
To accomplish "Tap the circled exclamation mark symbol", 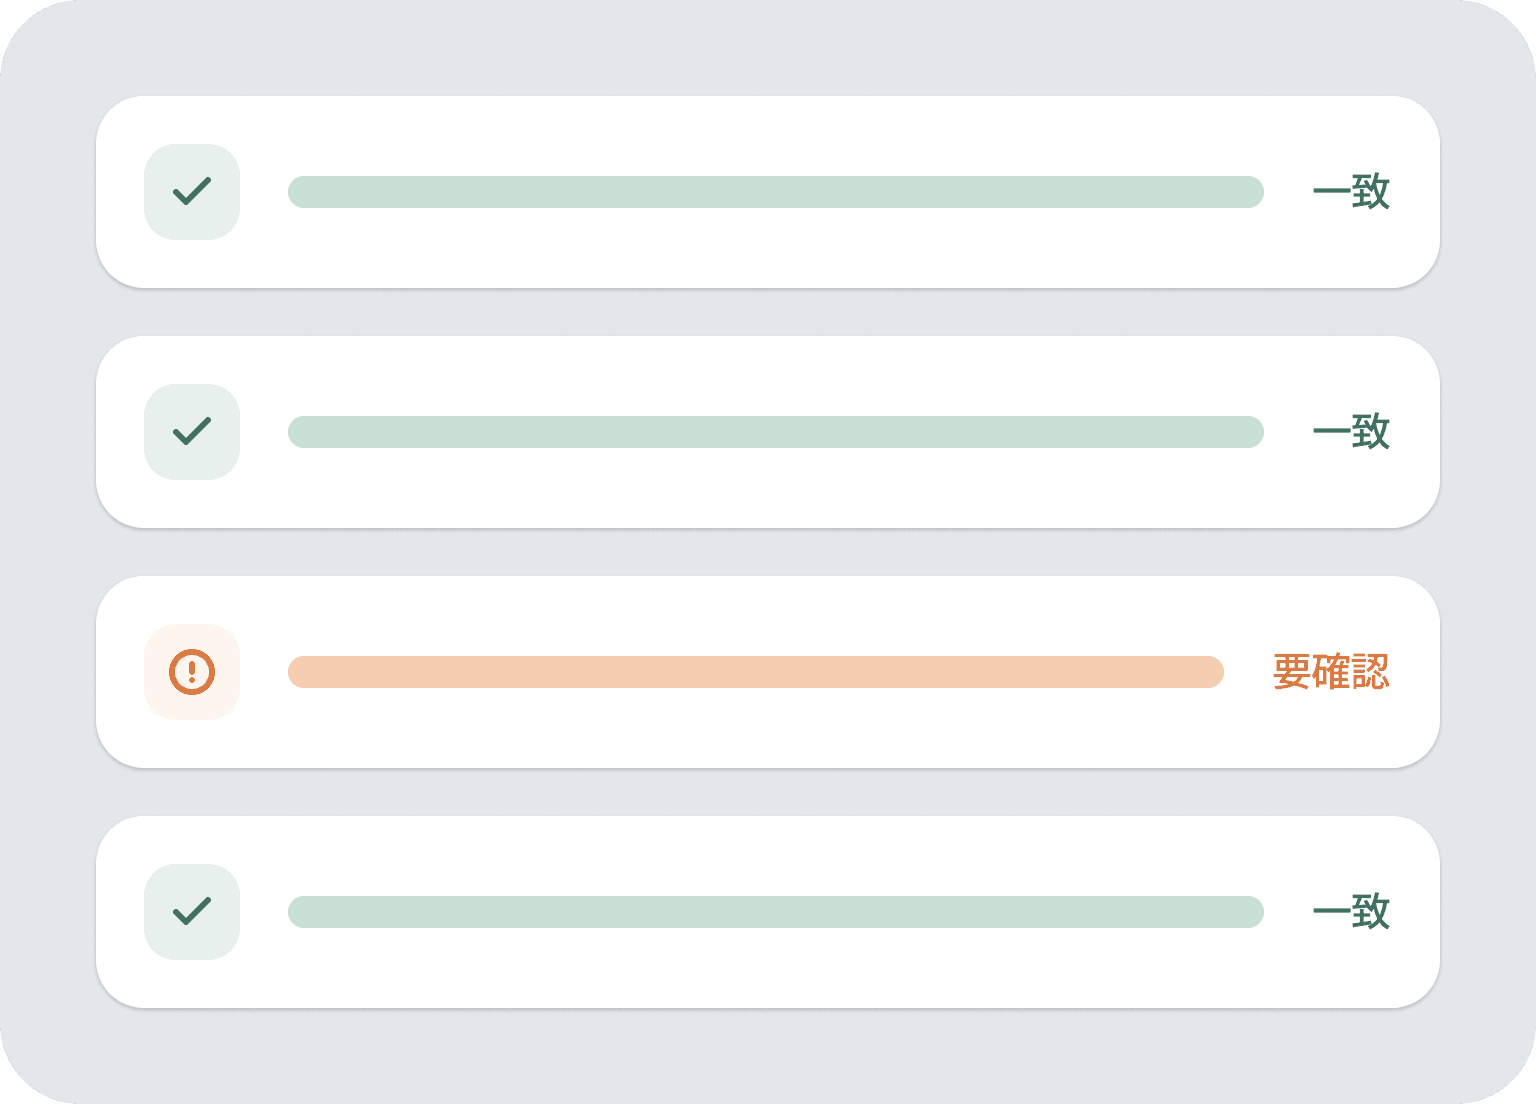I will pos(192,671).
